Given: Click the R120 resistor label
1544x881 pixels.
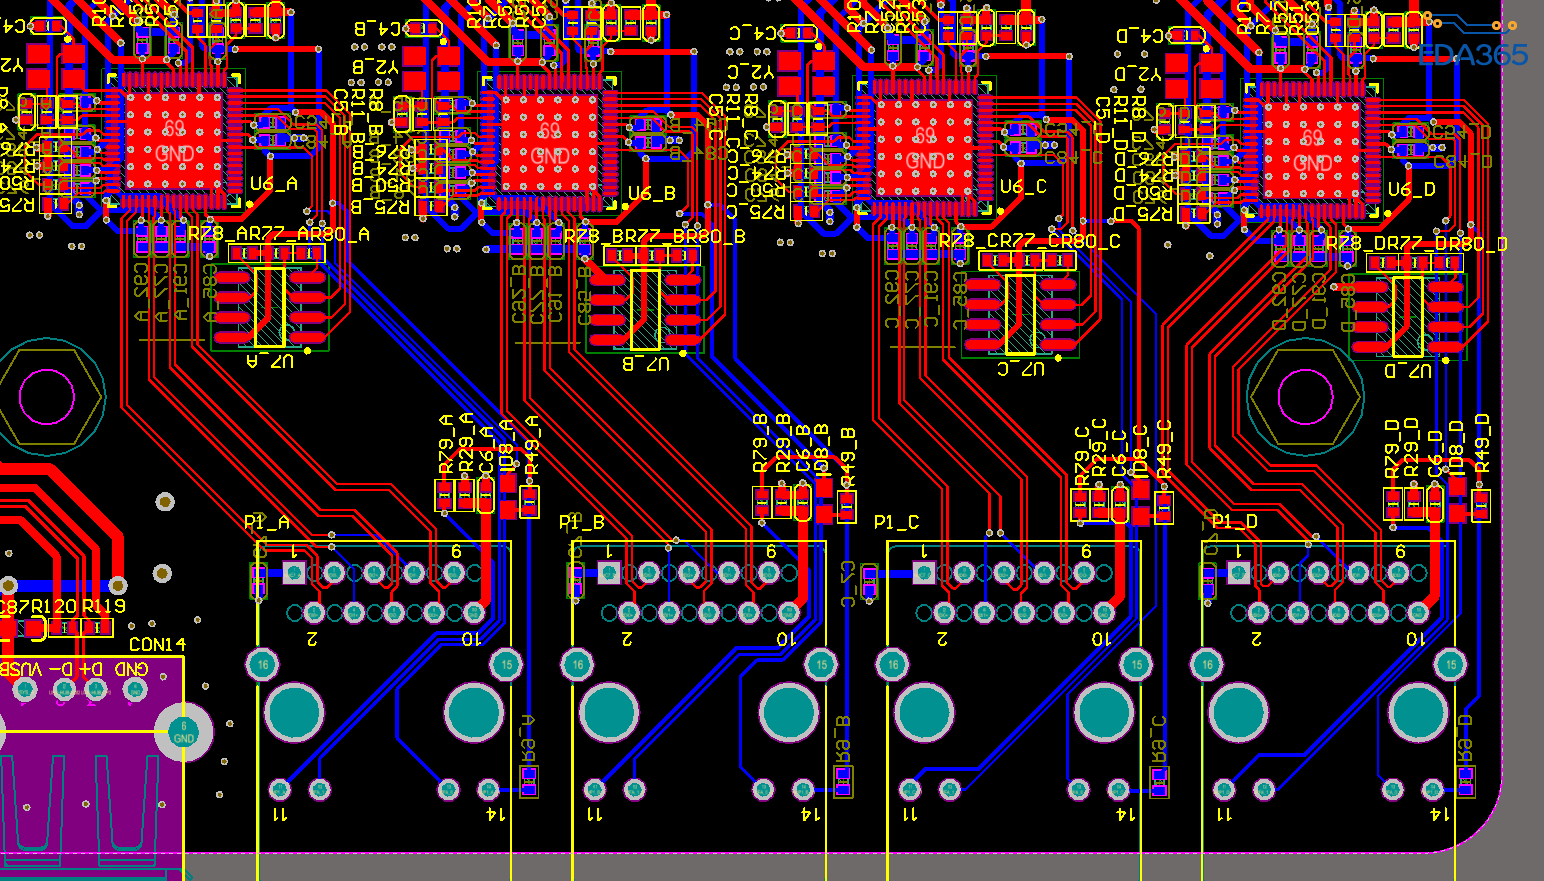Looking at the screenshot, I should [54, 606].
